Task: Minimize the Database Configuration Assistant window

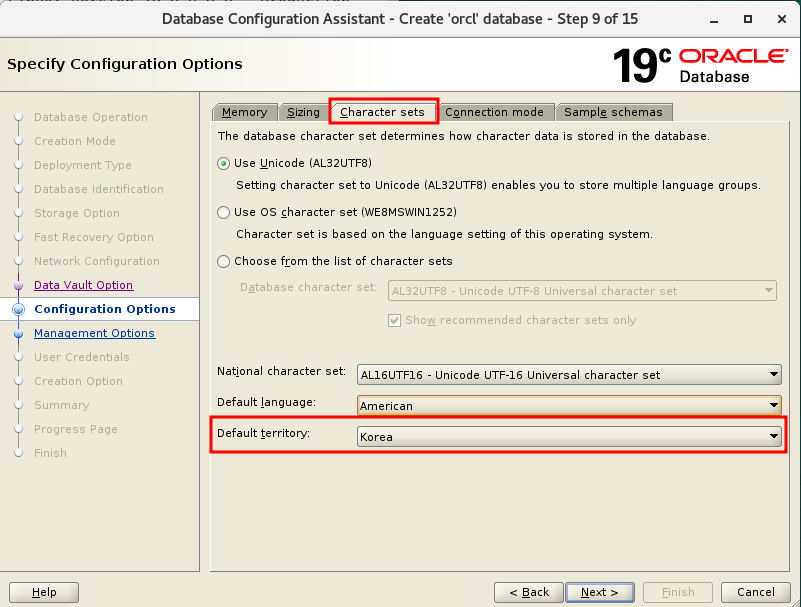Action: (714, 20)
